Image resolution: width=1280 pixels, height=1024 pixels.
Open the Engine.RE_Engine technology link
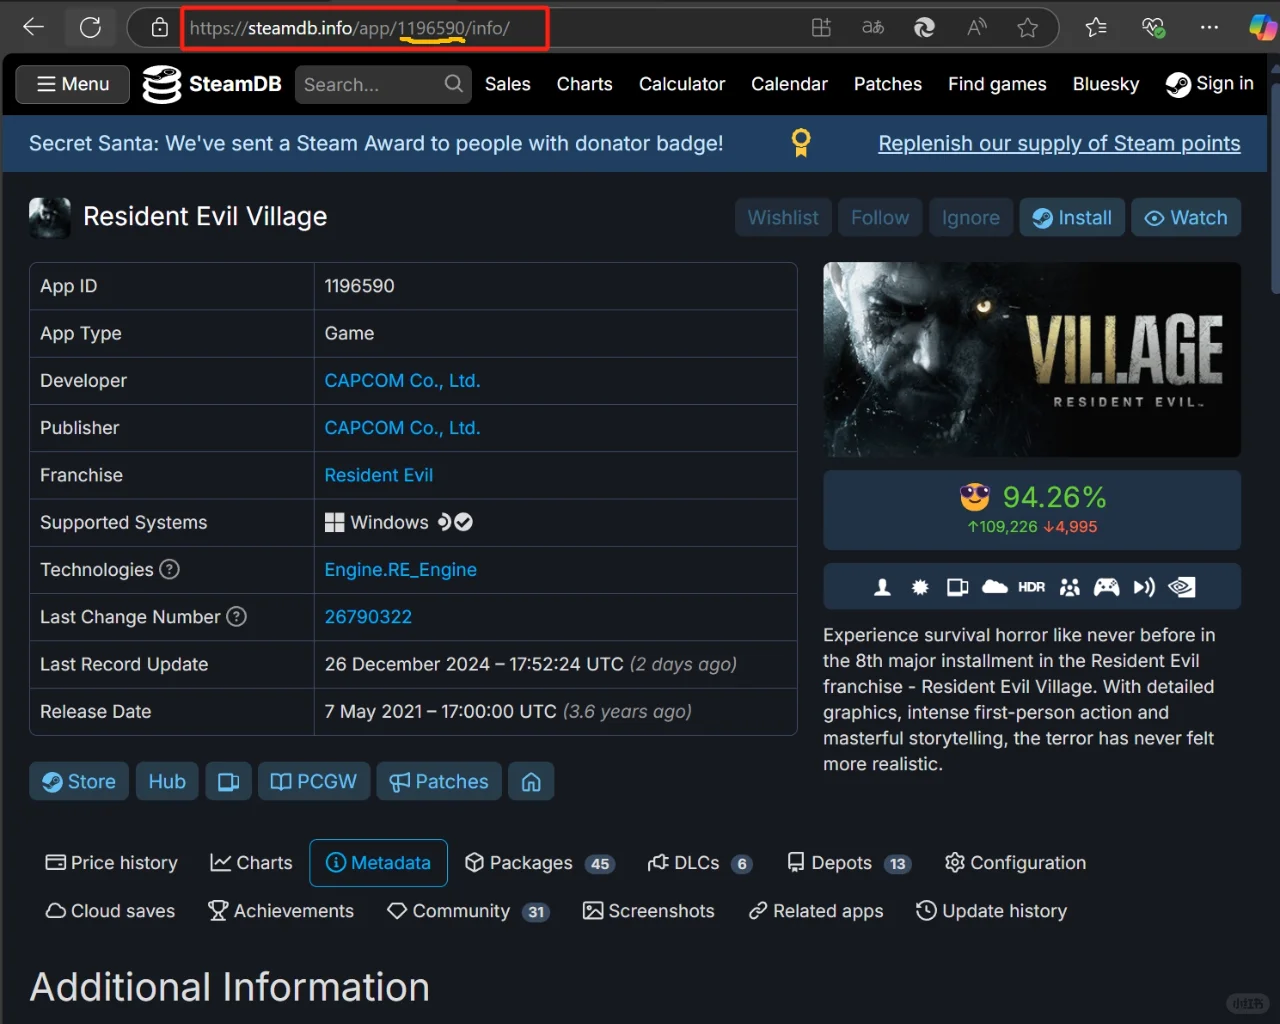pos(401,570)
